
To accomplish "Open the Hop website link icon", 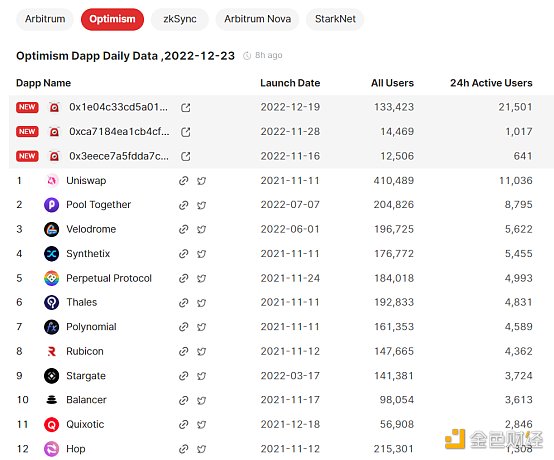I will coord(183,449).
